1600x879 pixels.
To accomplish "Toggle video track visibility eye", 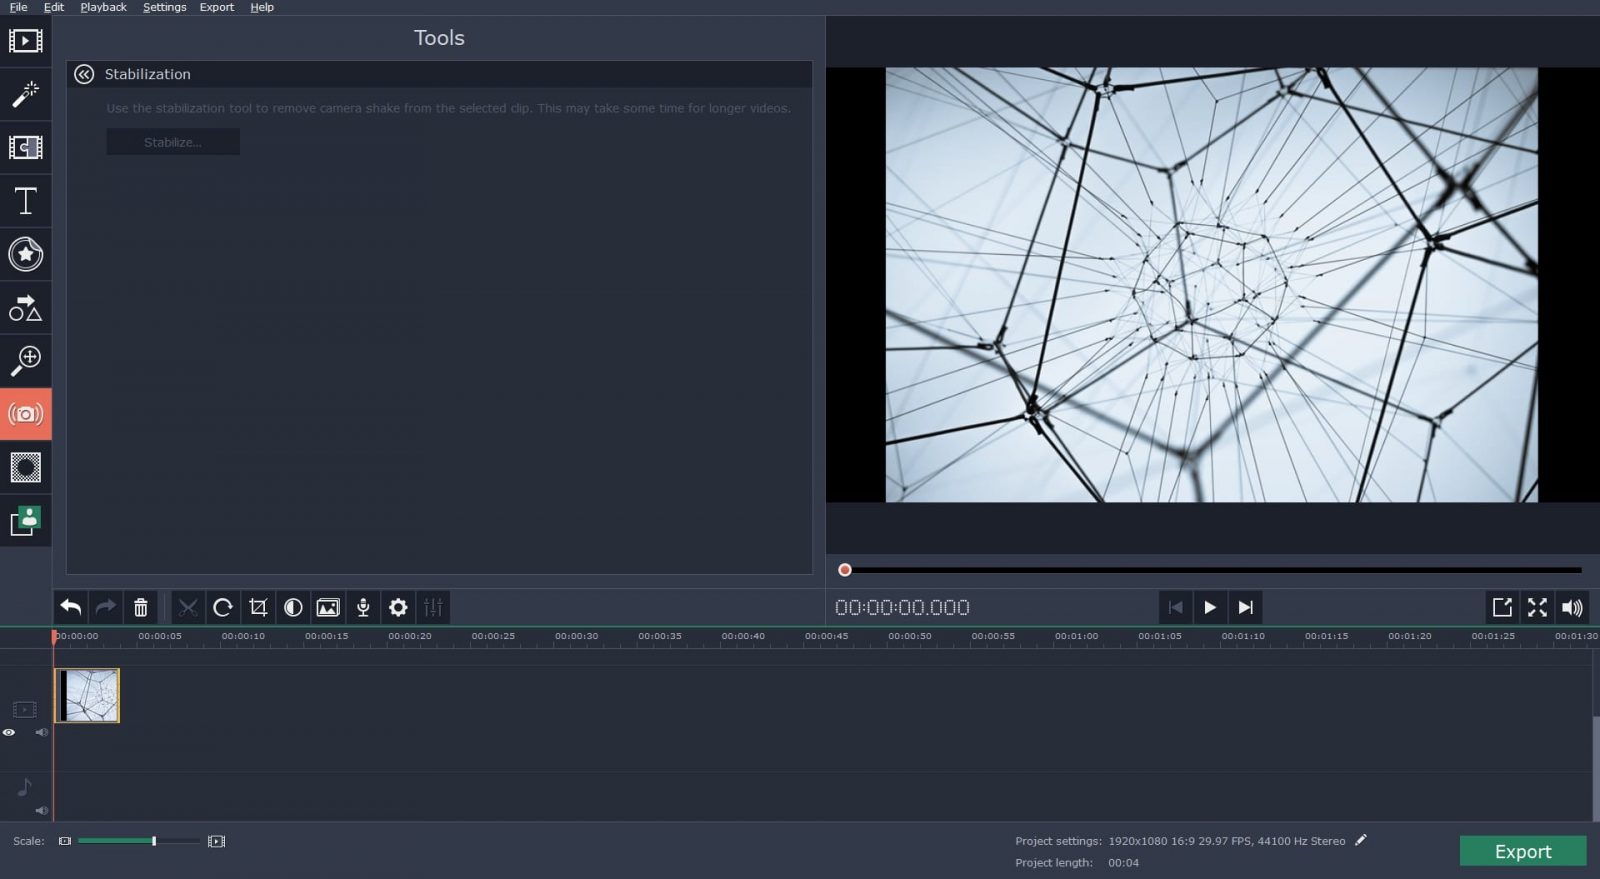I will pos(9,733).
